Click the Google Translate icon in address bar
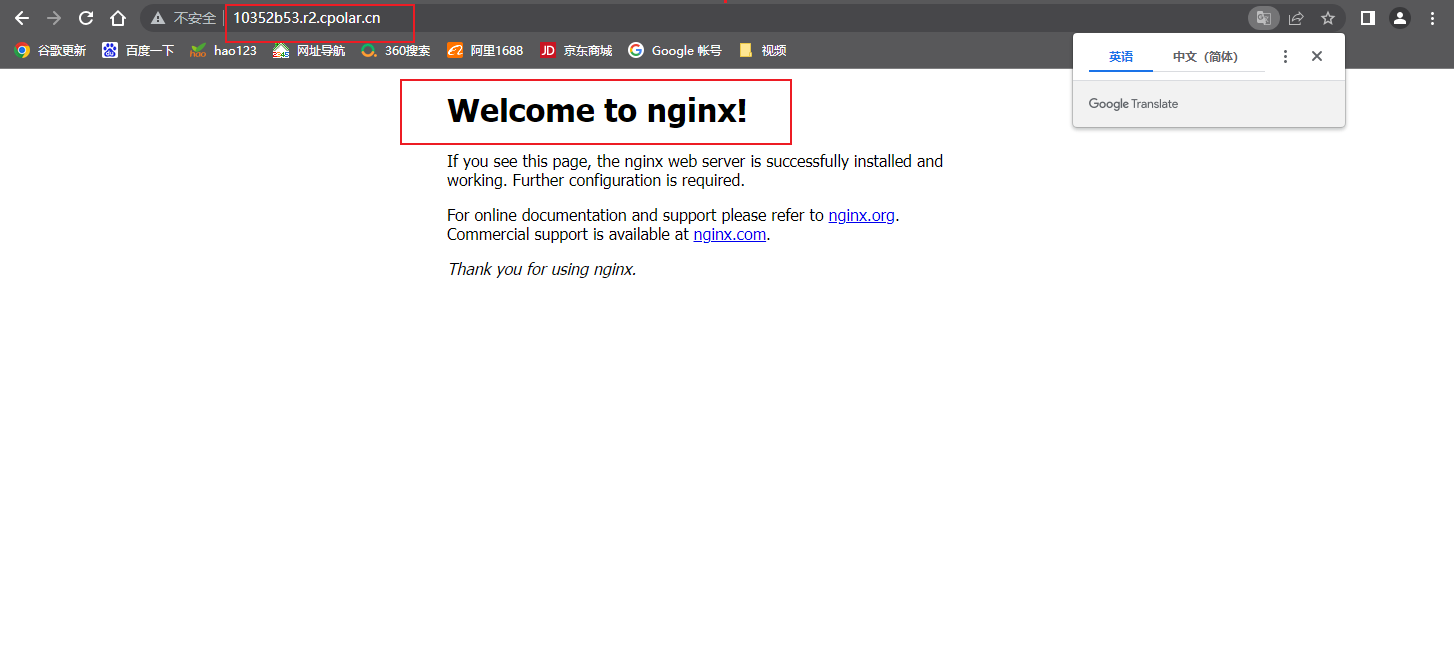1454x646 pixels. coord(1264,18)
